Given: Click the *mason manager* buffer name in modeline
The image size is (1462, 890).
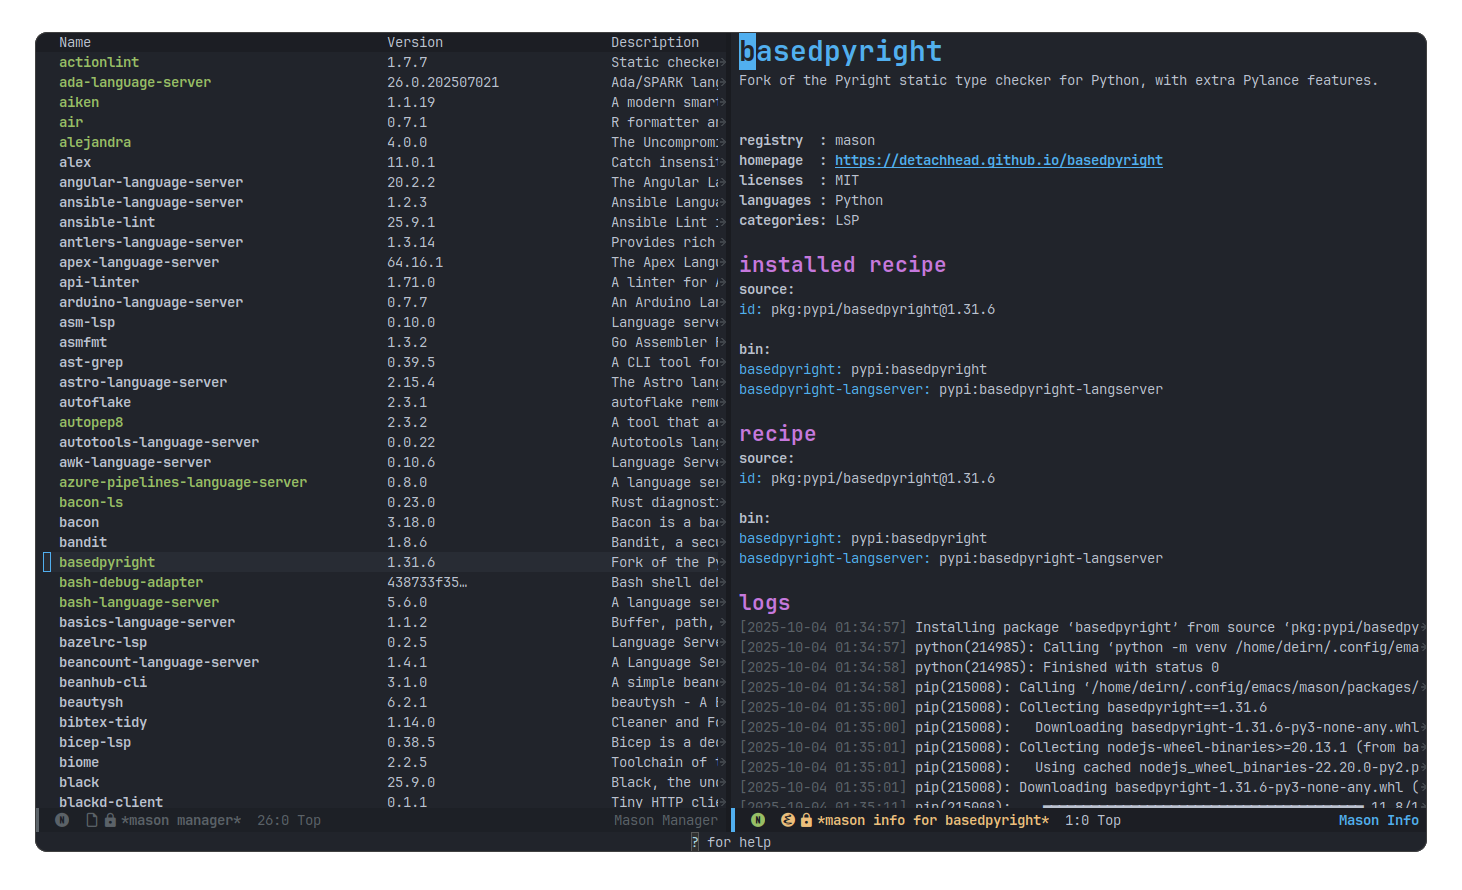Looking at the screenshot, I should [181, 820].
